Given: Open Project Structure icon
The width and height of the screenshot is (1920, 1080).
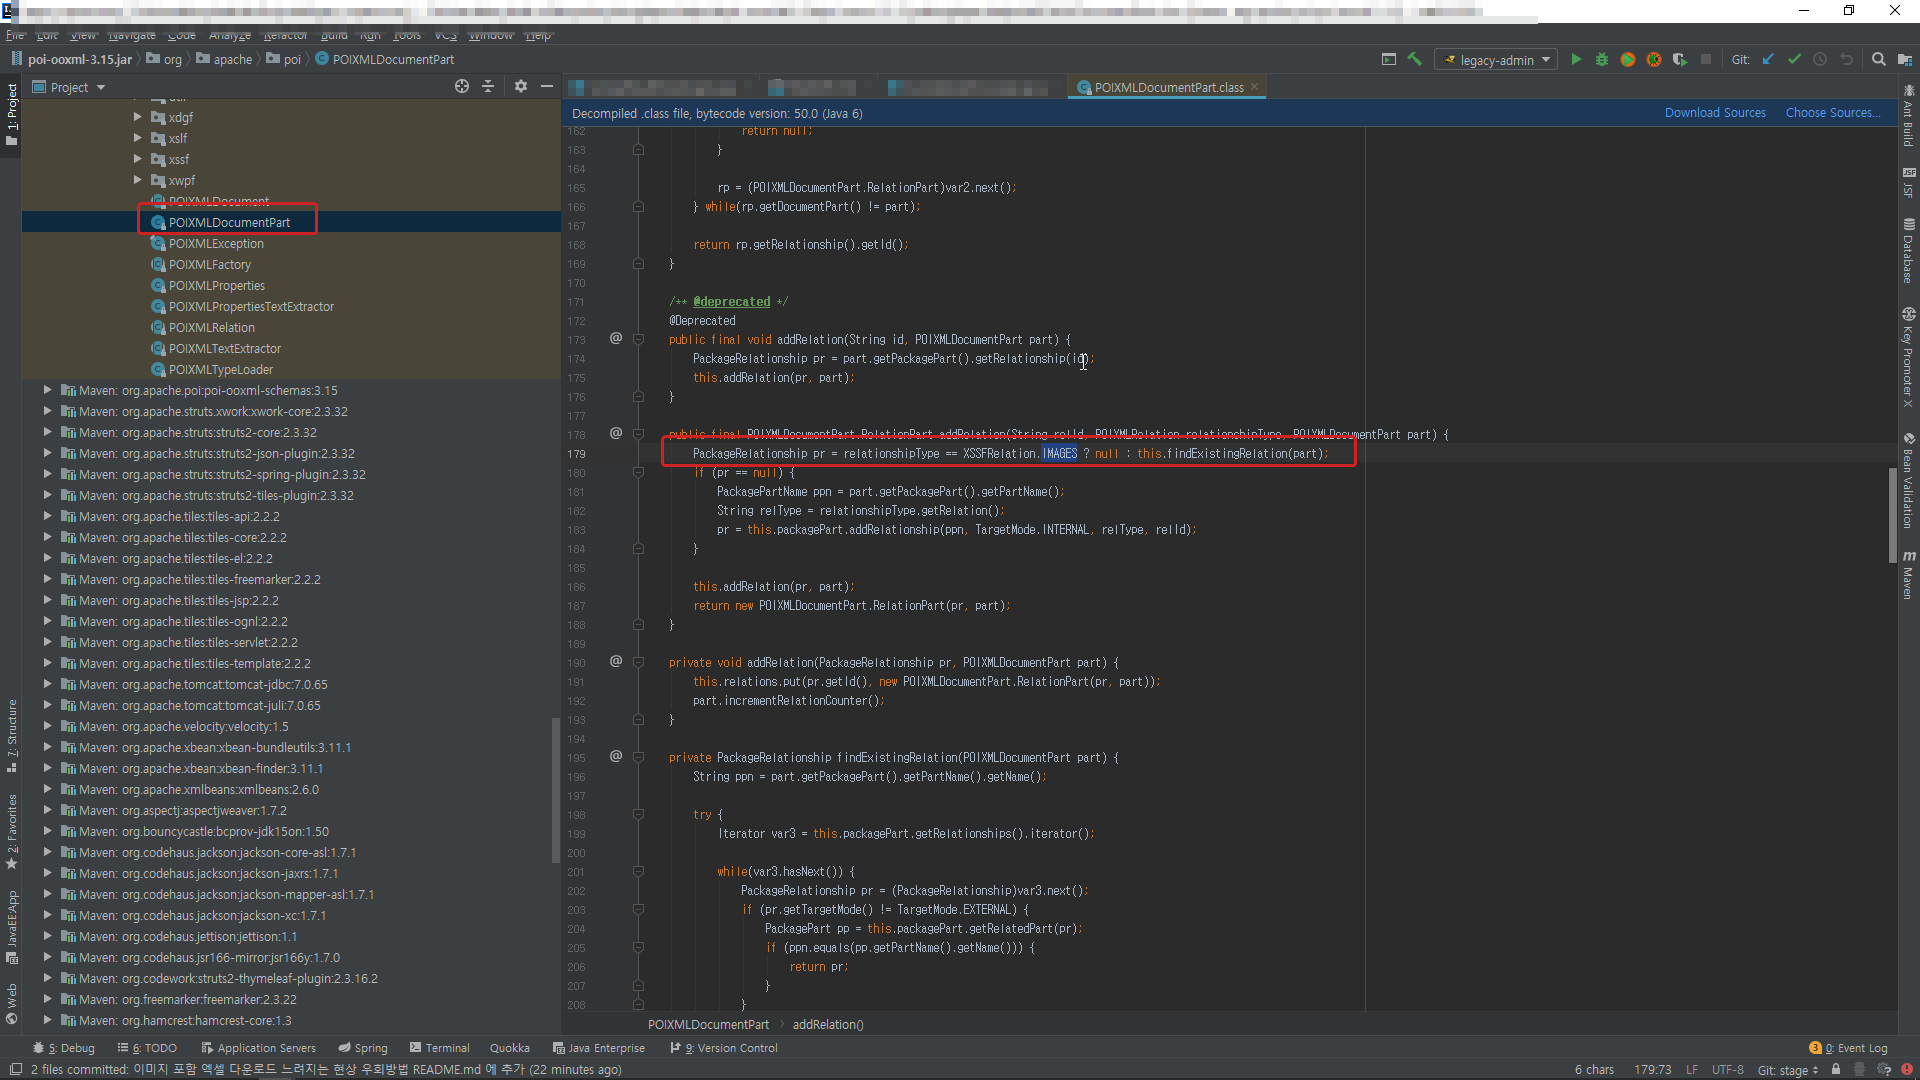Looking at the screenshot, I should tap(1905, 60).
